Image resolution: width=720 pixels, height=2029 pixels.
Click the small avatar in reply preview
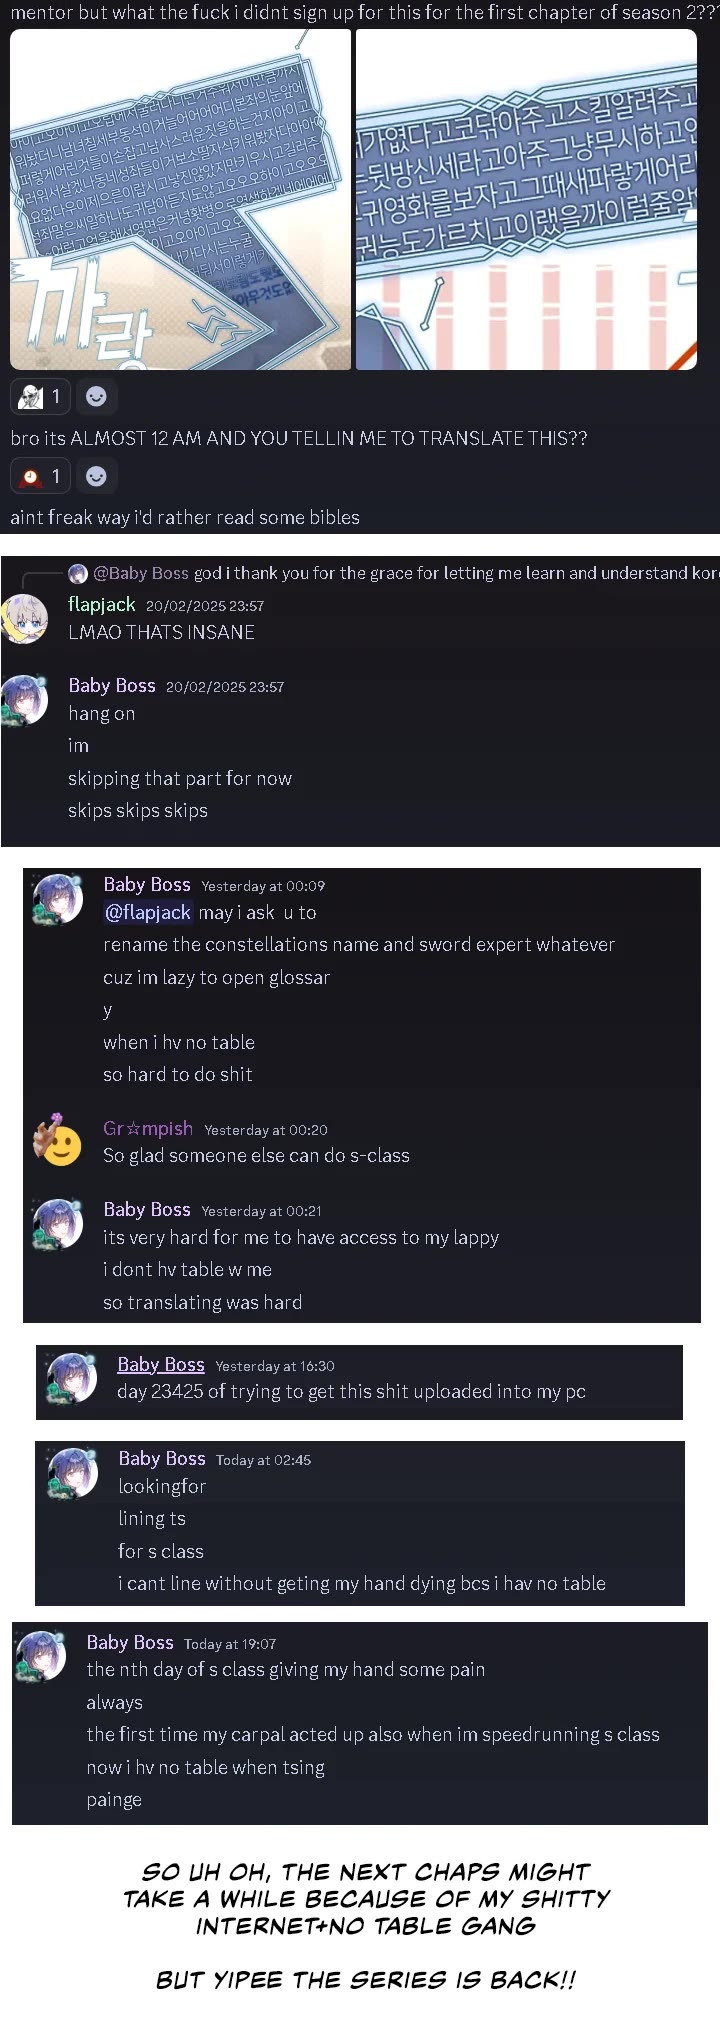pyautogui.click(x=78, y=574)
